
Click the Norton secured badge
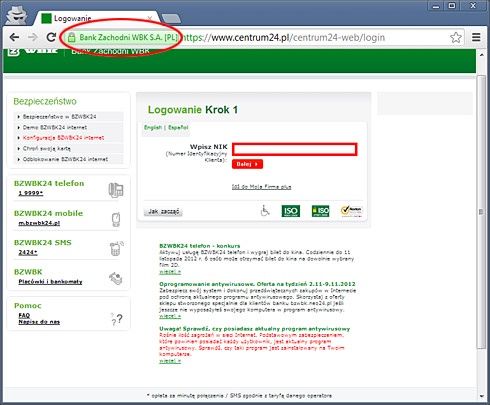tap(351, 211)
